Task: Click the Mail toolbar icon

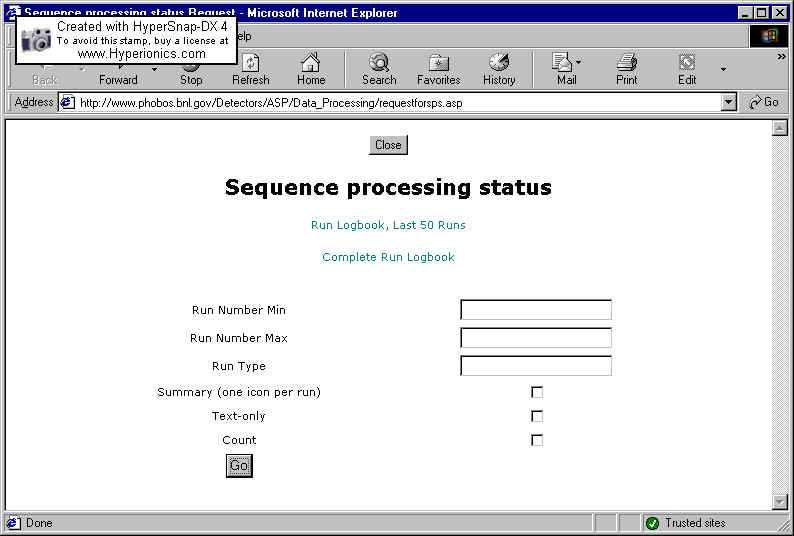Action: 562,63
